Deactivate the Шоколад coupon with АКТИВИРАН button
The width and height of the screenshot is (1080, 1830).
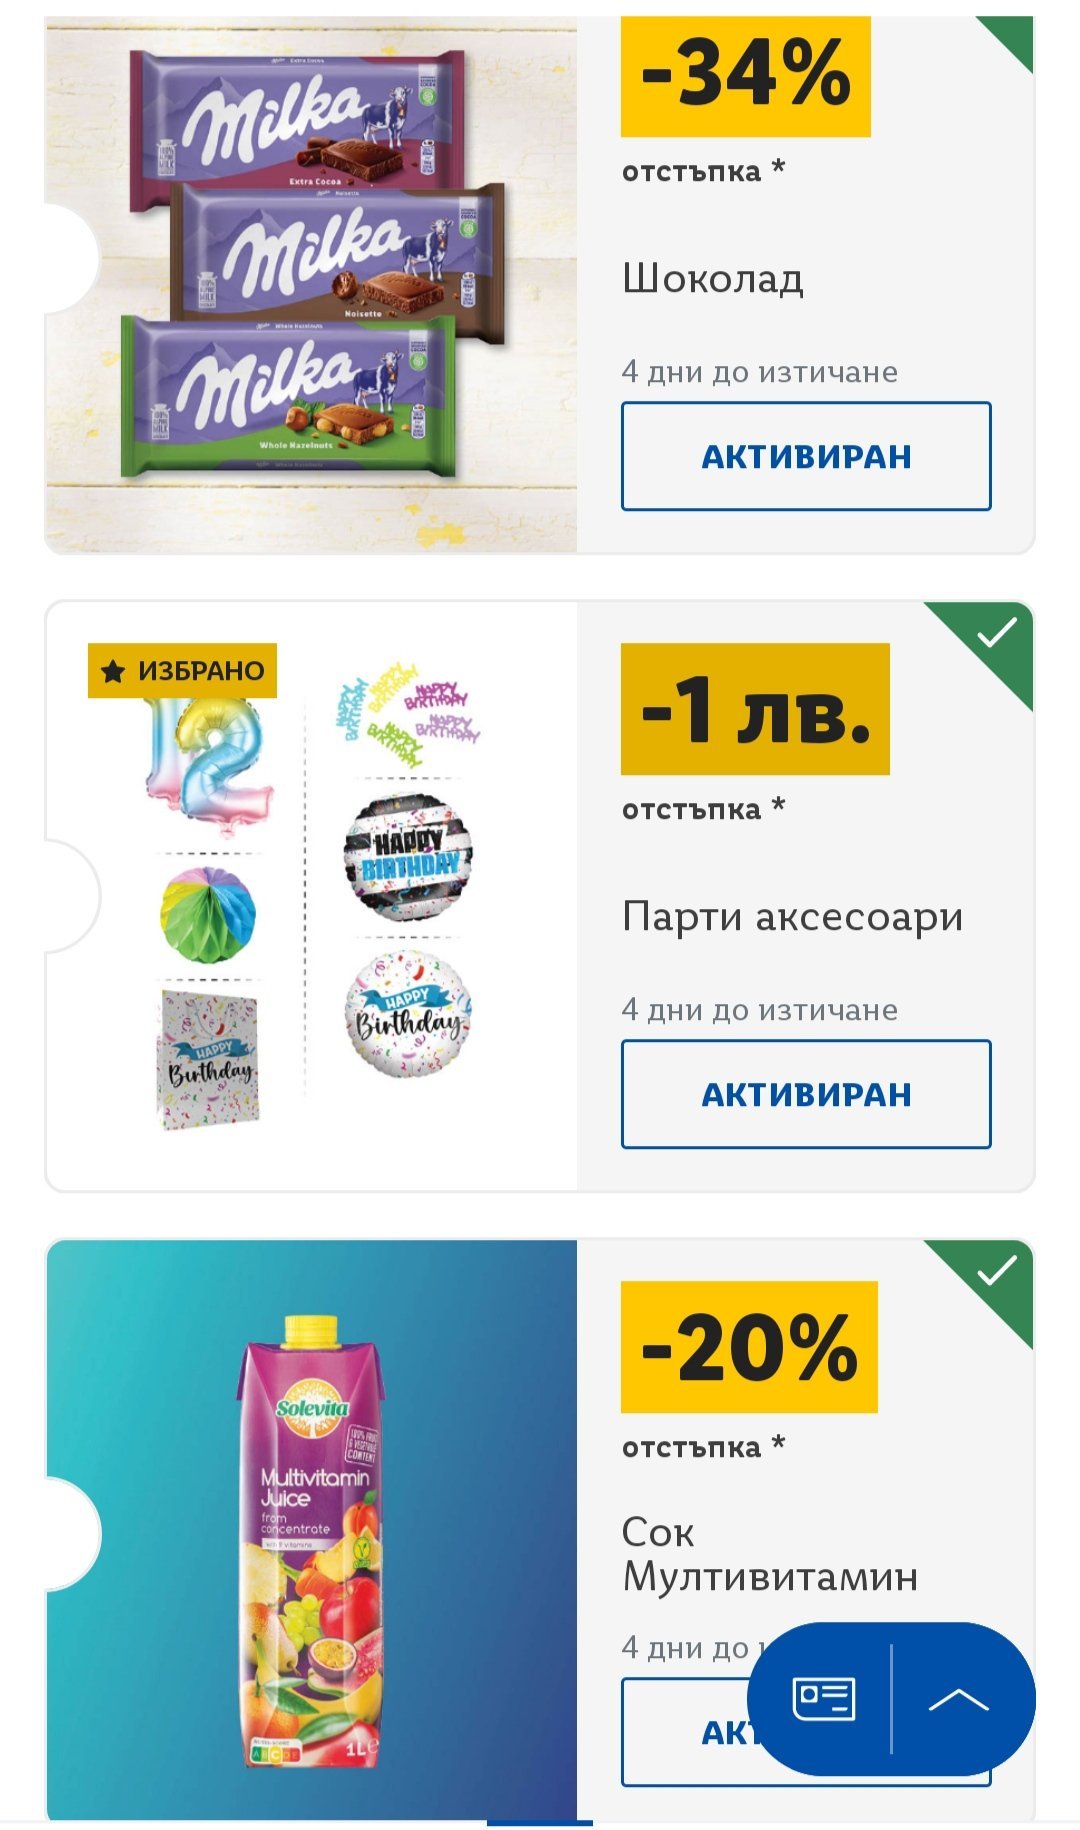click(x=806, y=456)
